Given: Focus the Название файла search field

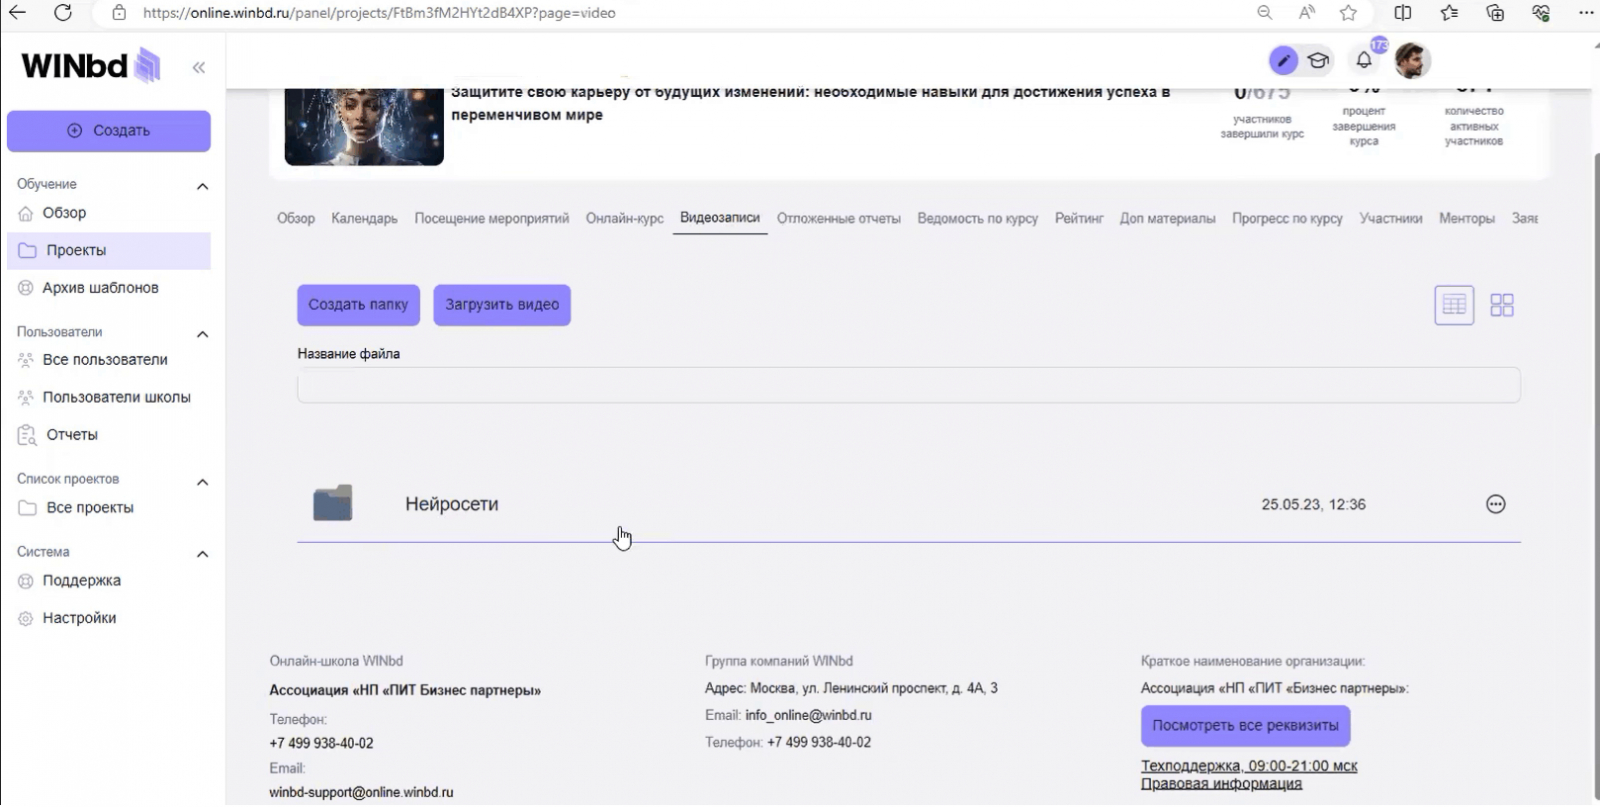Looking at the screenshot, I should (908, 385).
